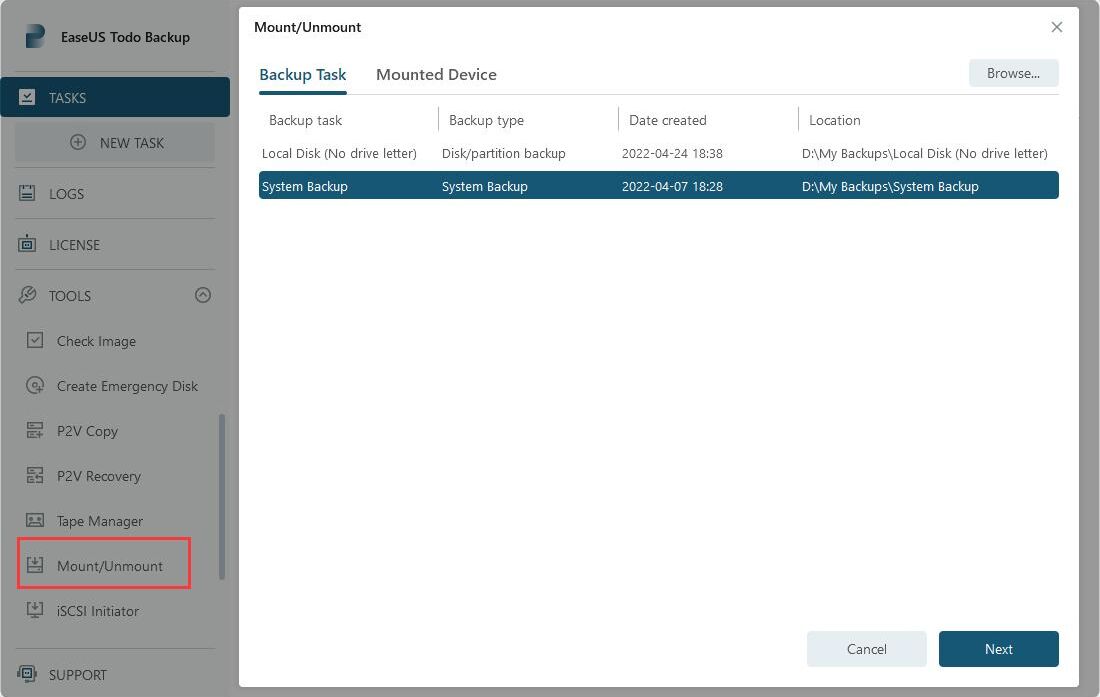Open Tape Manager tool label

pyautogui.click(x=100, y=521)
